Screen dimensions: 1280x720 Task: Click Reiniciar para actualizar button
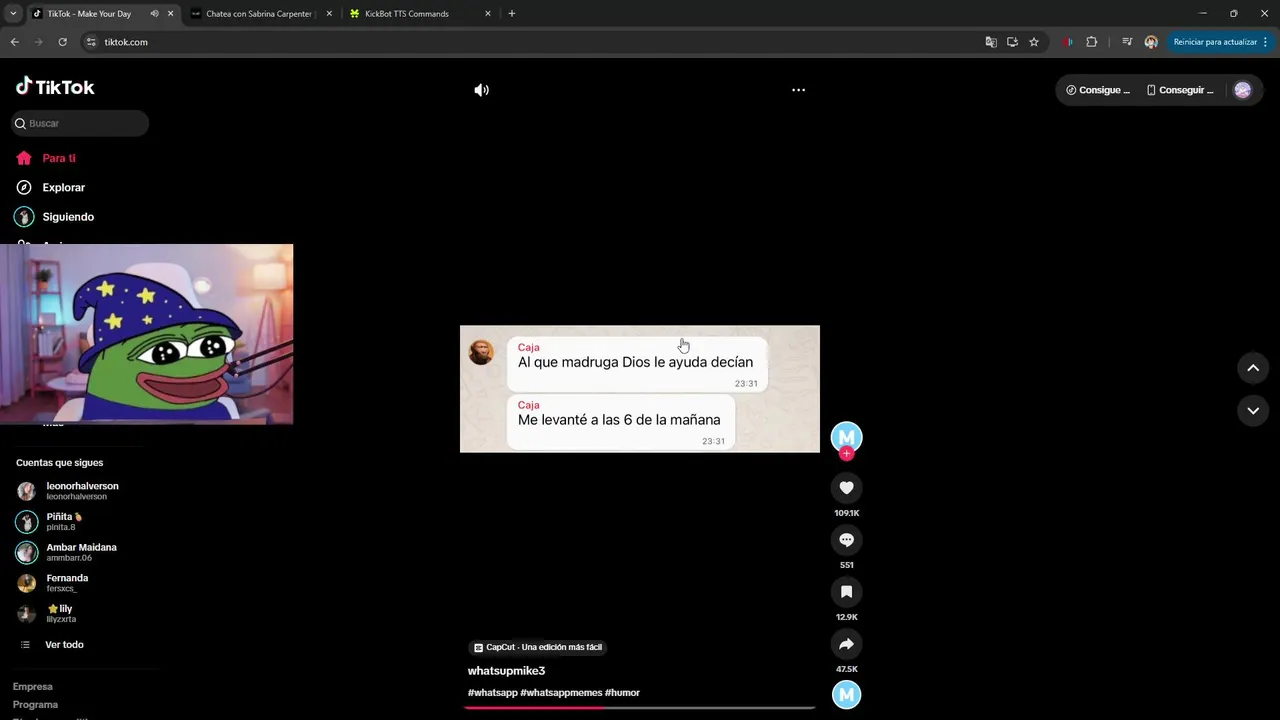1215,42
